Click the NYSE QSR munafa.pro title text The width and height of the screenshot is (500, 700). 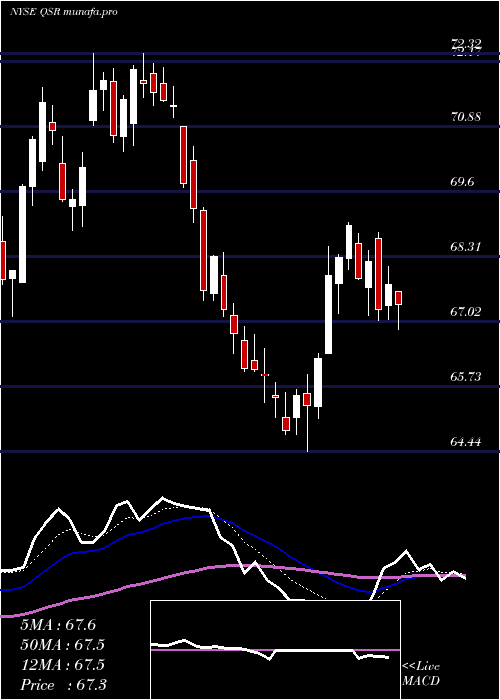click(x=63, y=12)
